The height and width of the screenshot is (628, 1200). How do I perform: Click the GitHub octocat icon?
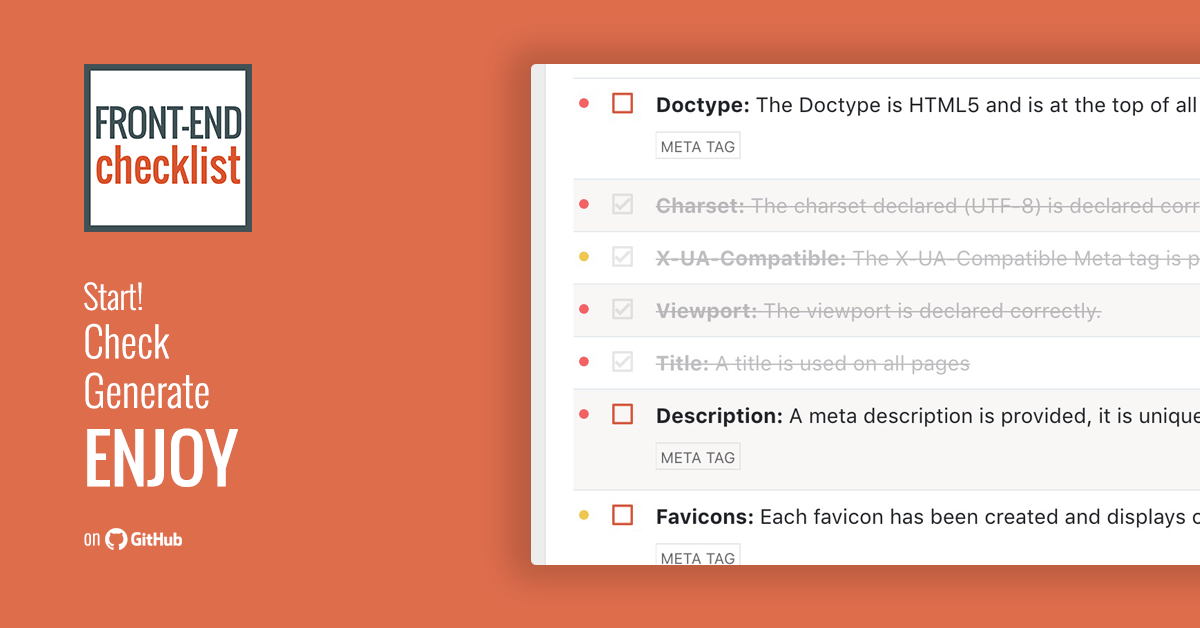[x=117, y=538]
